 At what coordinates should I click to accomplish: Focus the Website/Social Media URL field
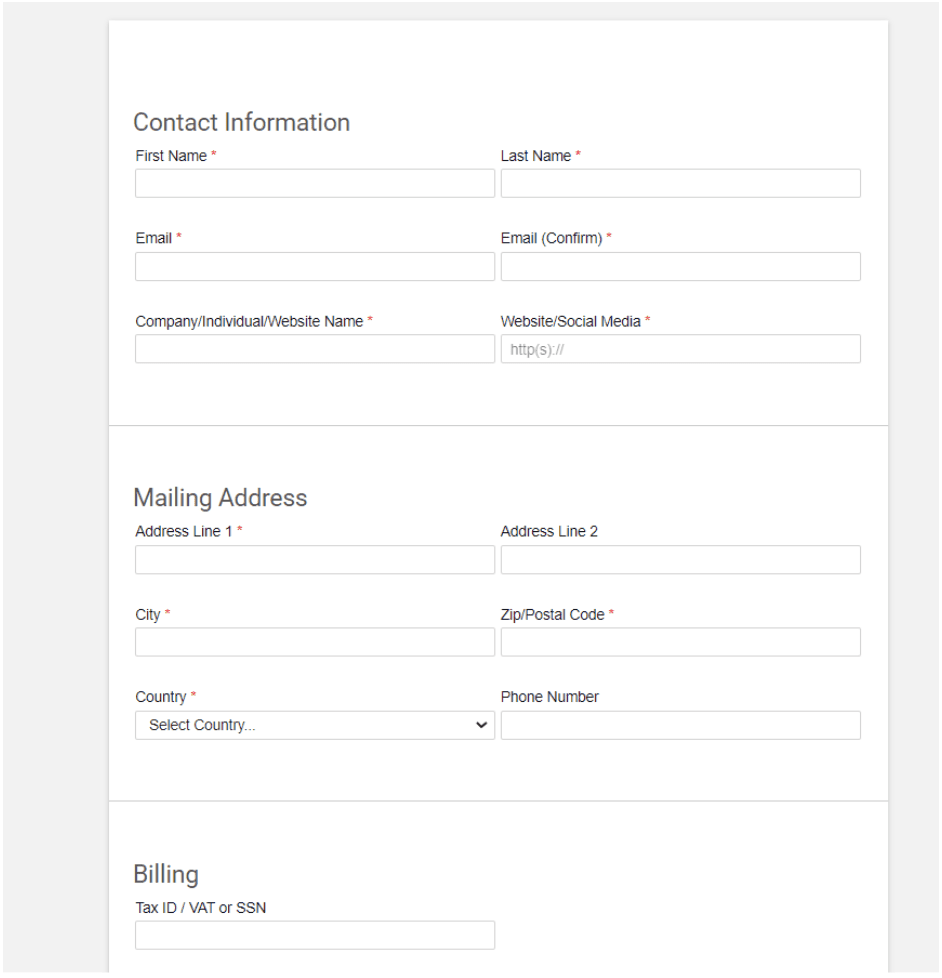tap(680, 349)
